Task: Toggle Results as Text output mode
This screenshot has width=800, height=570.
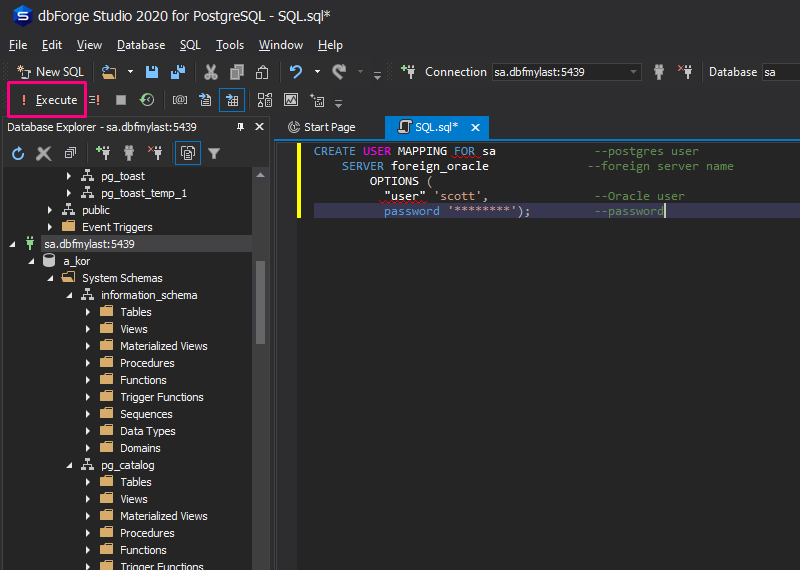Action: [205, 100]
